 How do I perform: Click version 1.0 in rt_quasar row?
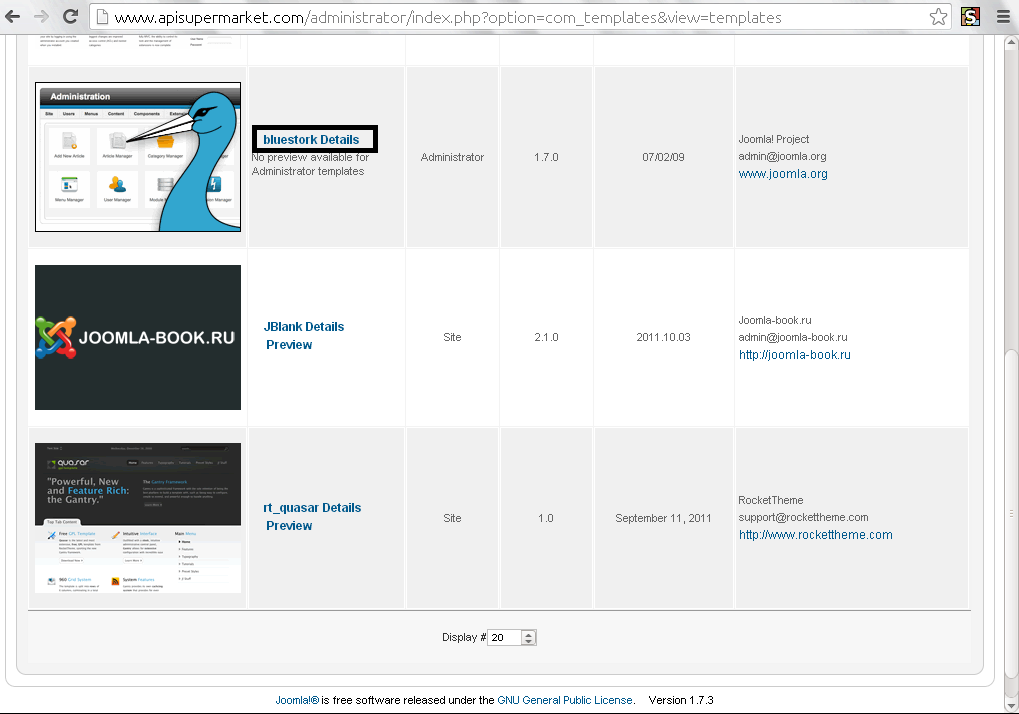tap(545, 518)
